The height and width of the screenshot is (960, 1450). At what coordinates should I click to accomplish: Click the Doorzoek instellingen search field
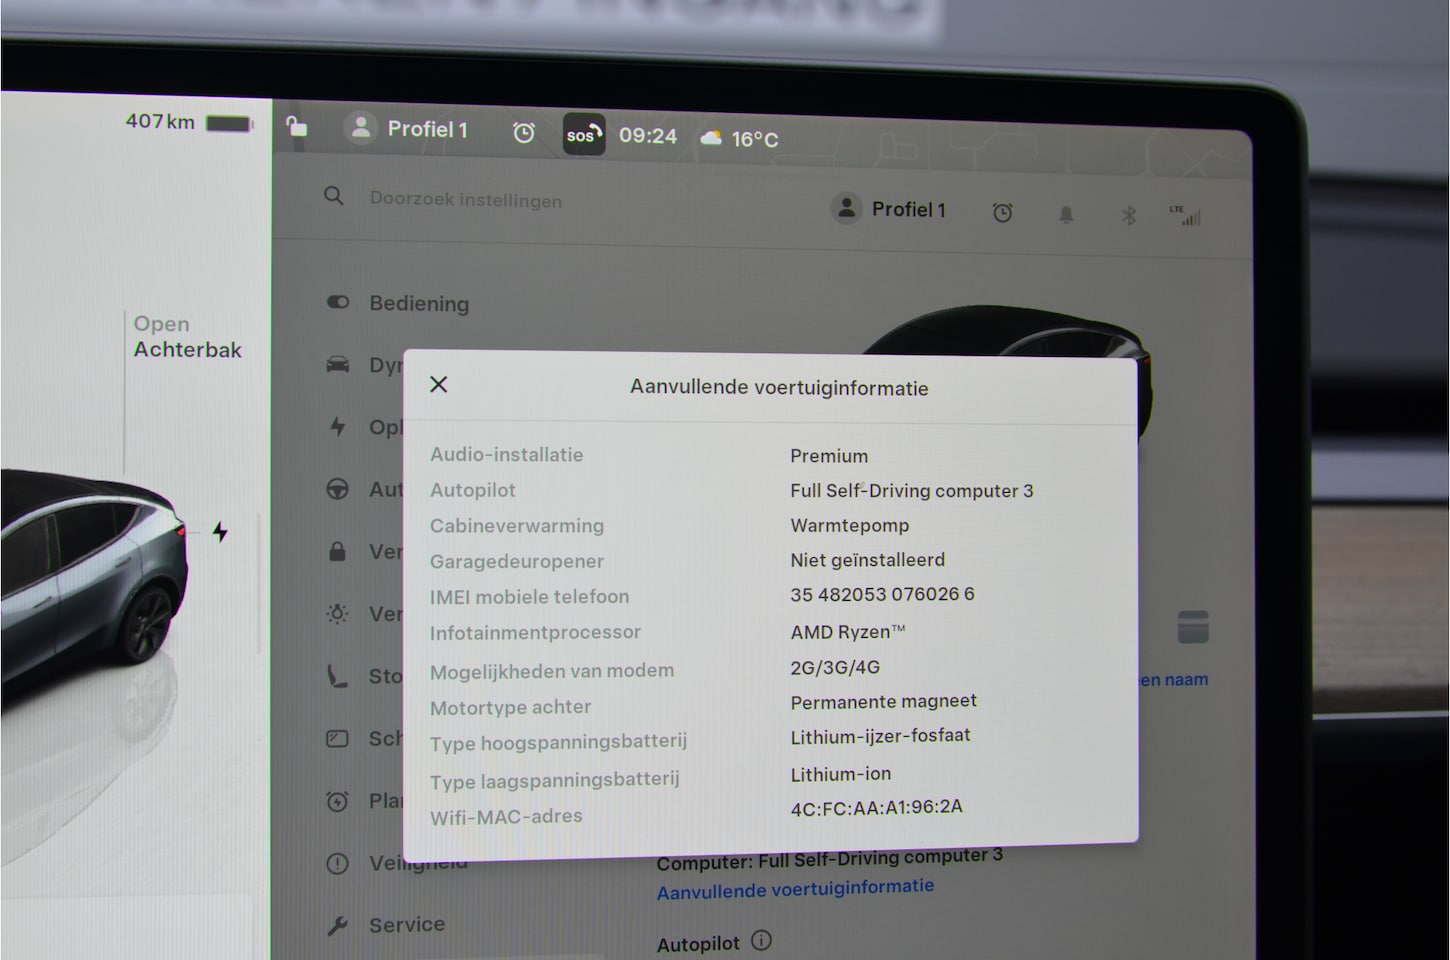[465, 200]
